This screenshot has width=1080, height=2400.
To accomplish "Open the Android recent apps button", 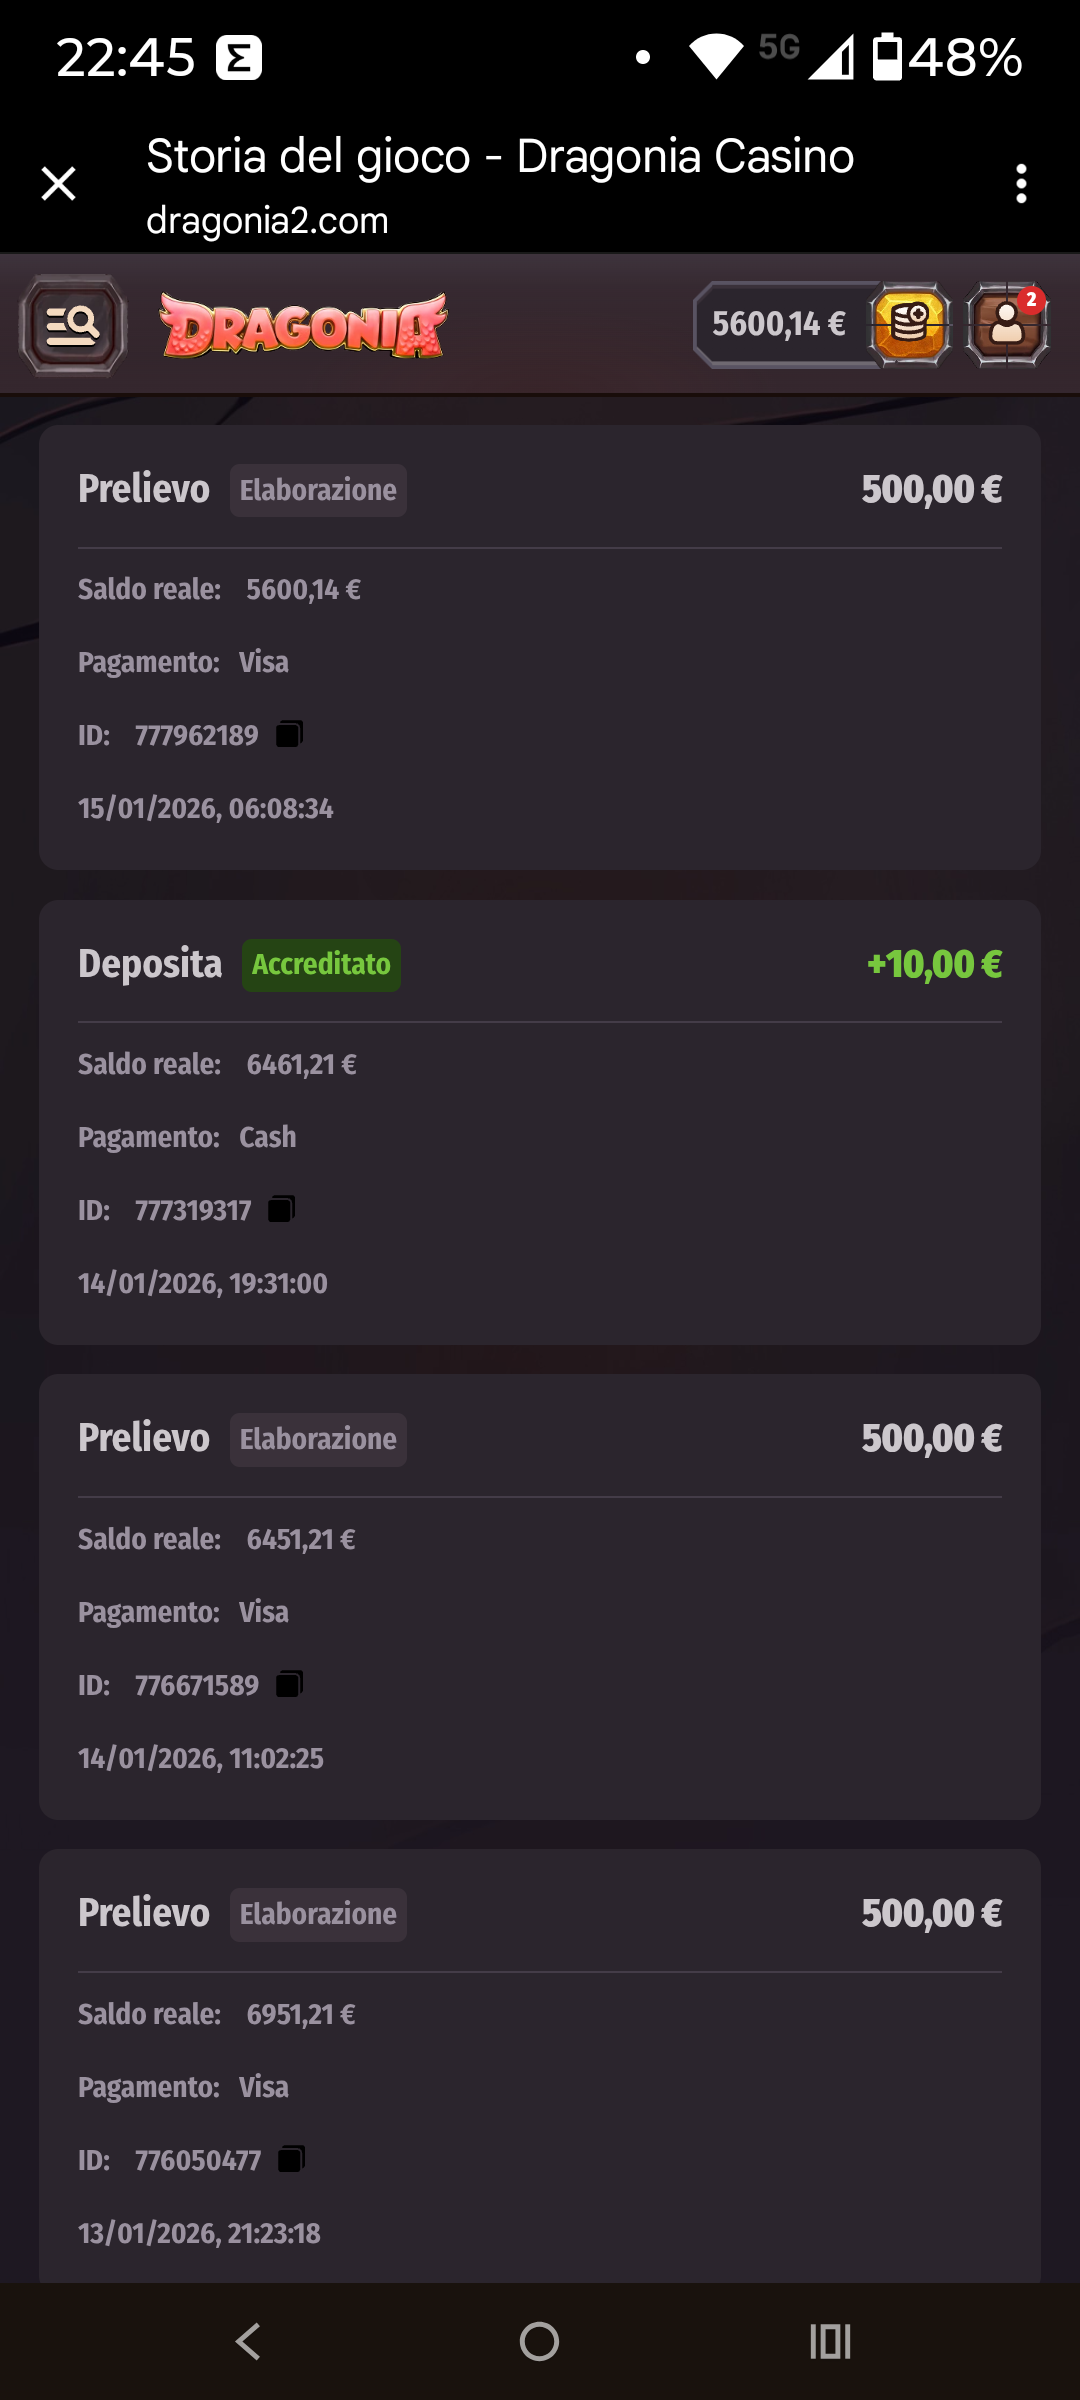I will tap(830, 2341).
